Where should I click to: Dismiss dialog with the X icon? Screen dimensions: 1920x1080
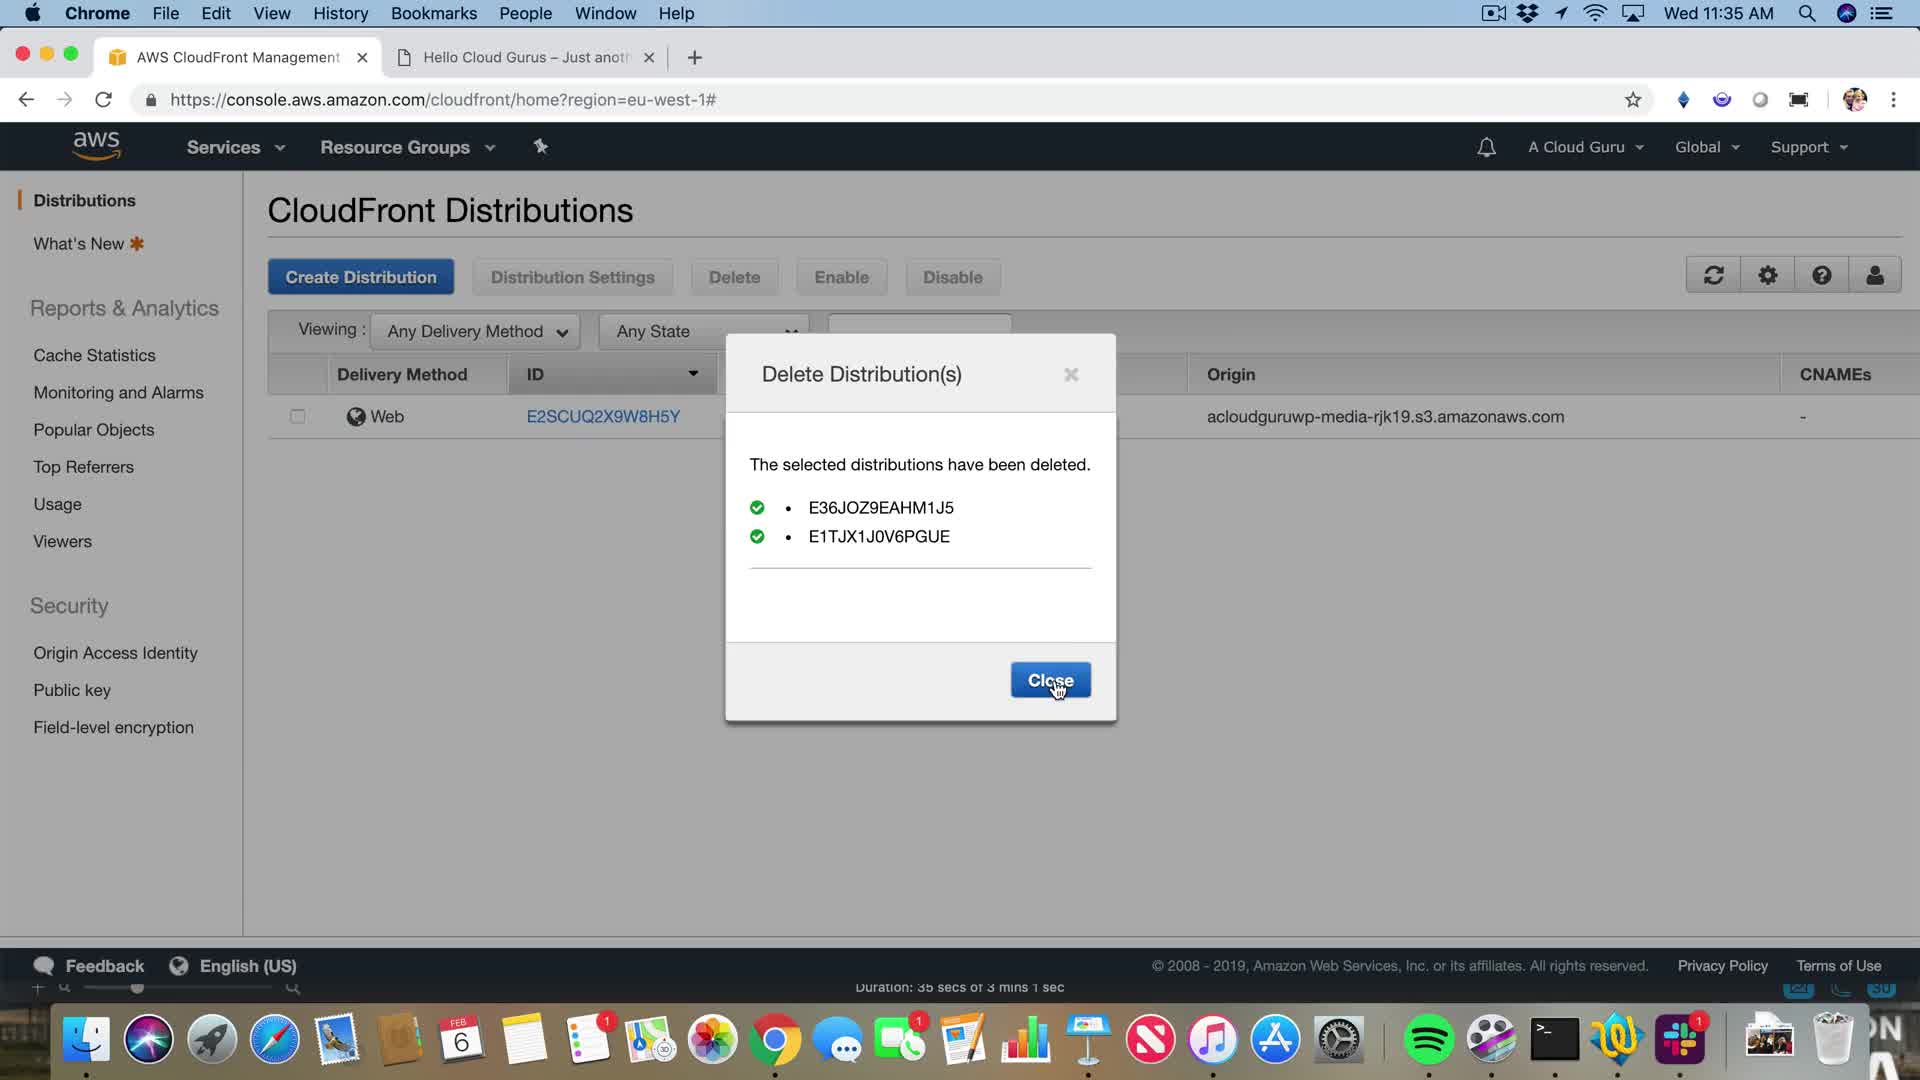click(1071, 375)
